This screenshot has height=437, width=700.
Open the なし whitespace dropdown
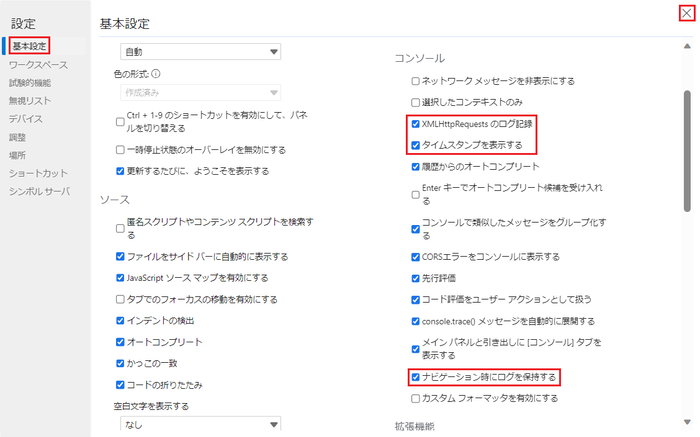(x=200, y=425)
